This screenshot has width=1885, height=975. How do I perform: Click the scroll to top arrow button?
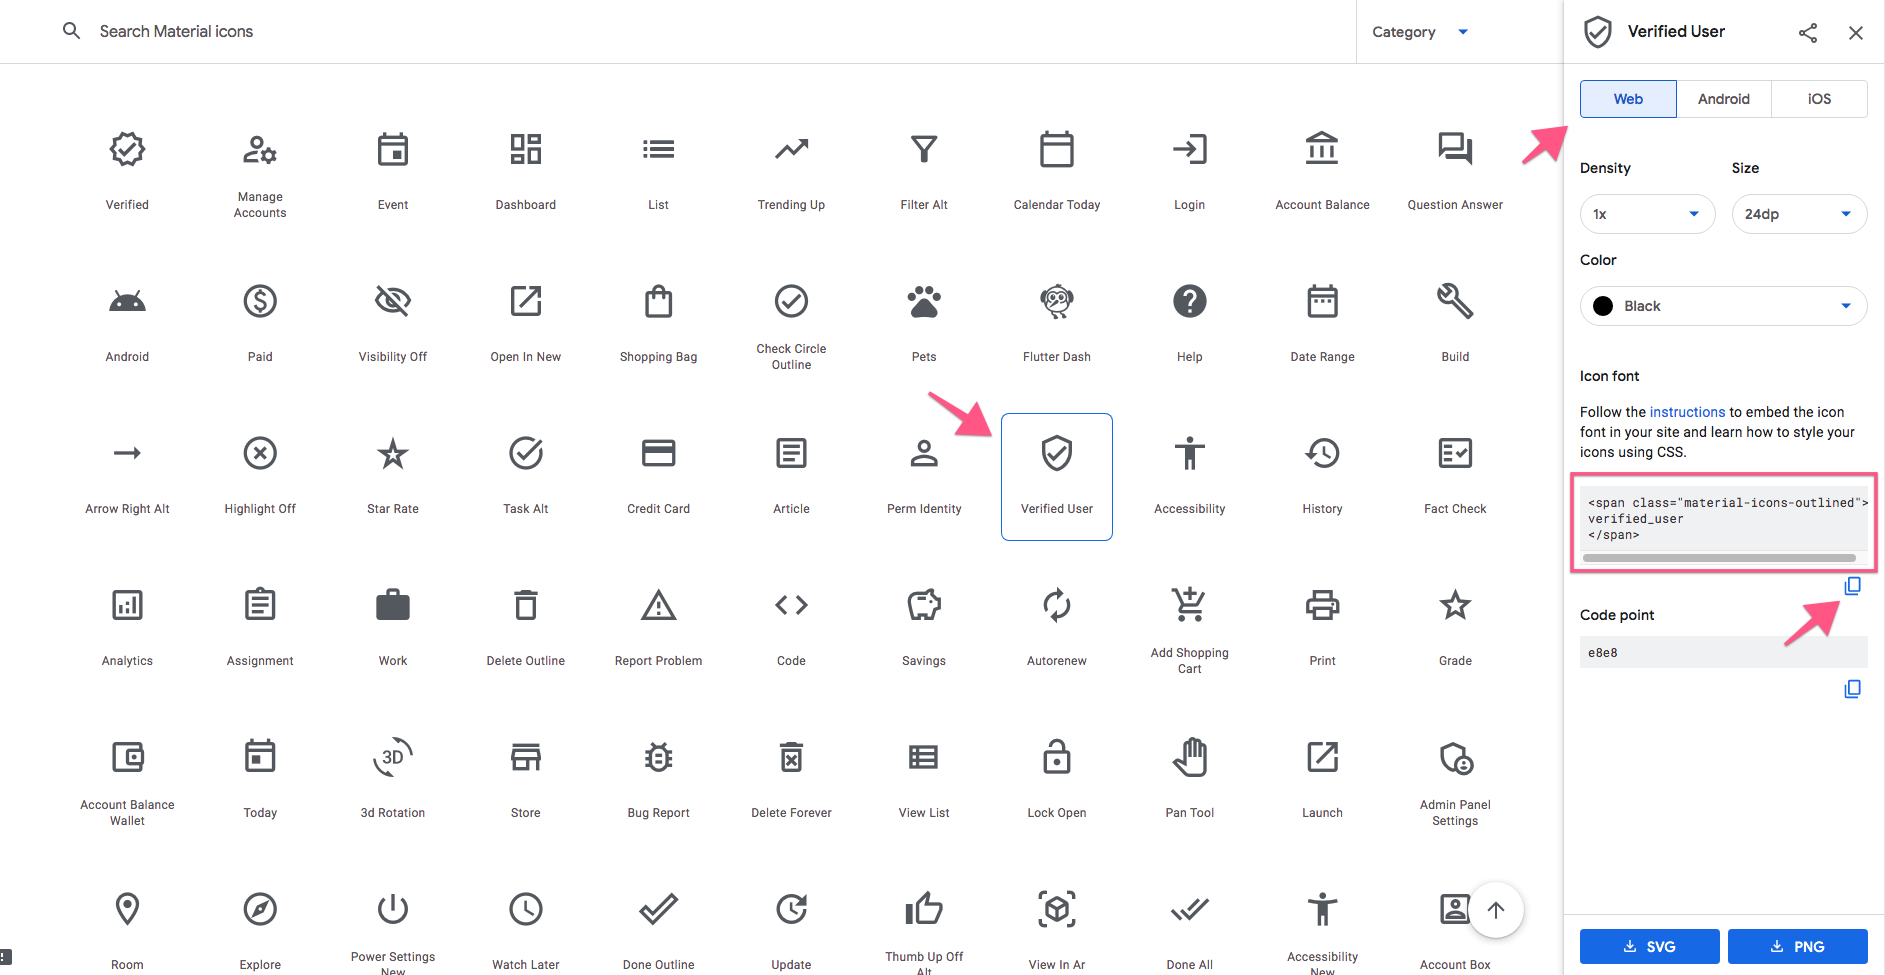pos(1496,910)
